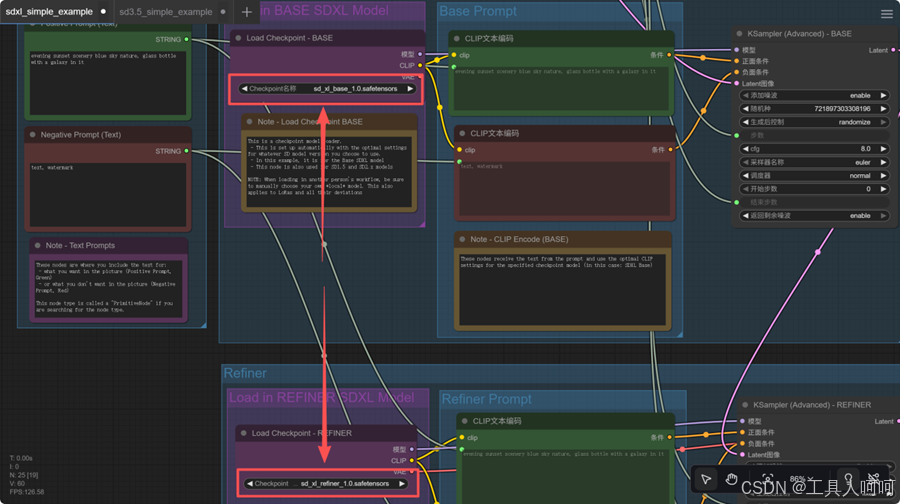The width and height of the screenshot is (900, 504).
Task: Click the right arrow of base Checkpoint名称
Action: tap(410, 89)
